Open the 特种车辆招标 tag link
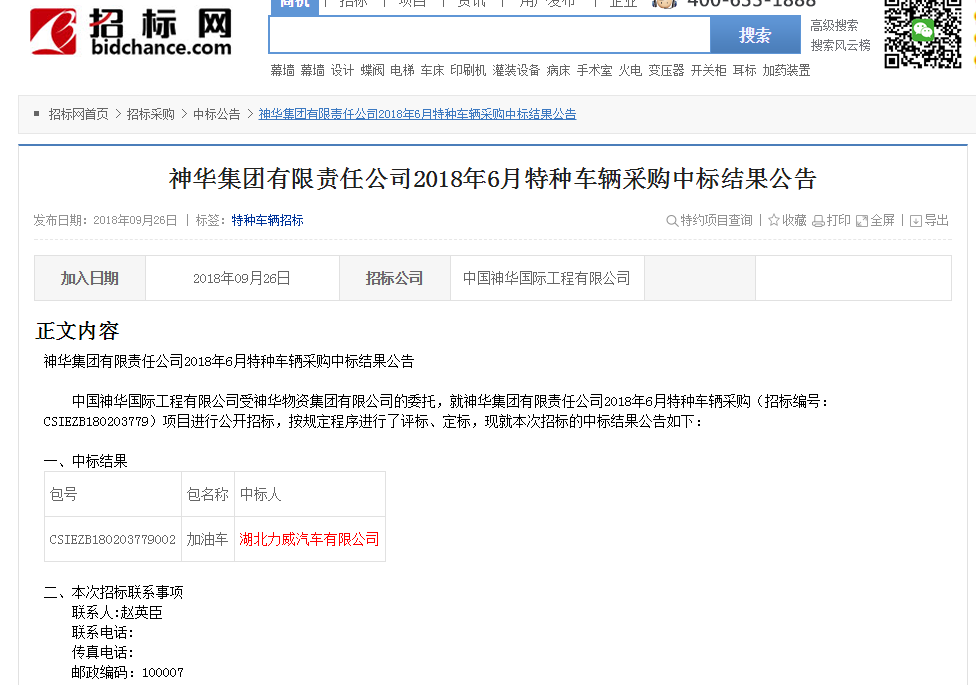Image resolution: width=976 pixels, height=685 pixels. (268, 220)
